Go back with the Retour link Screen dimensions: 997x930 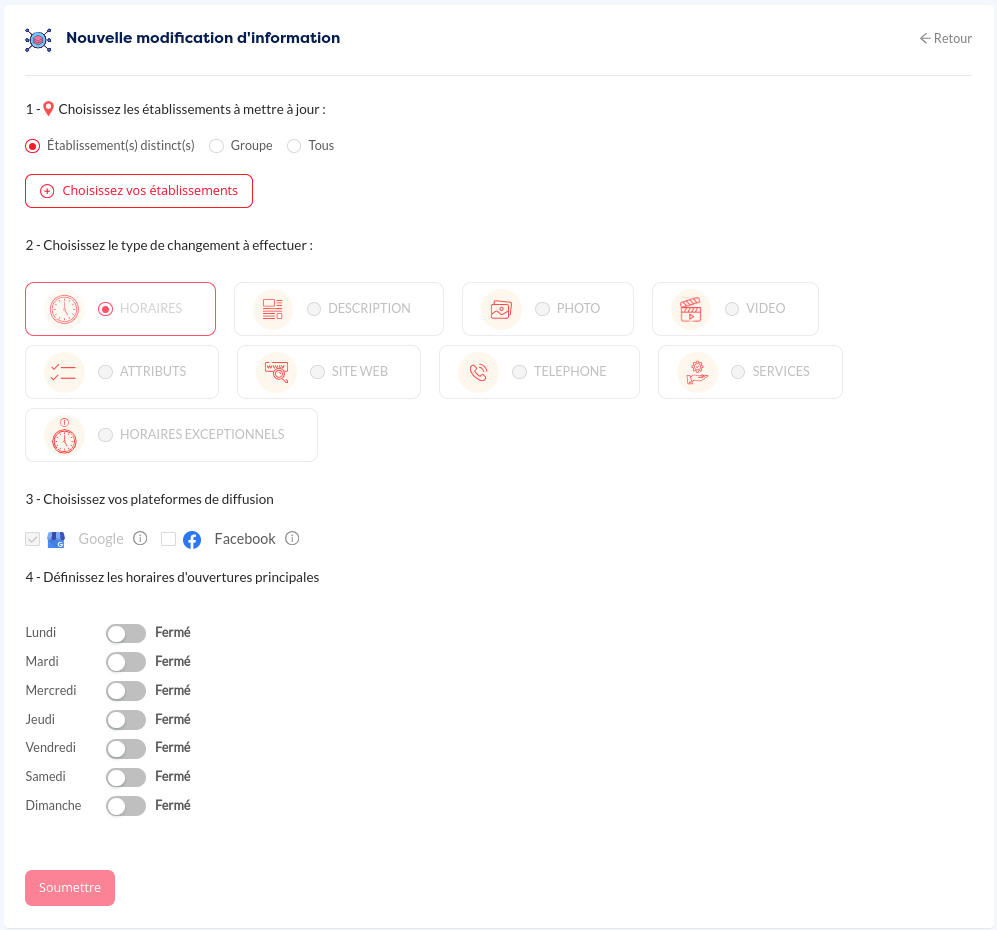coord(945,39)
